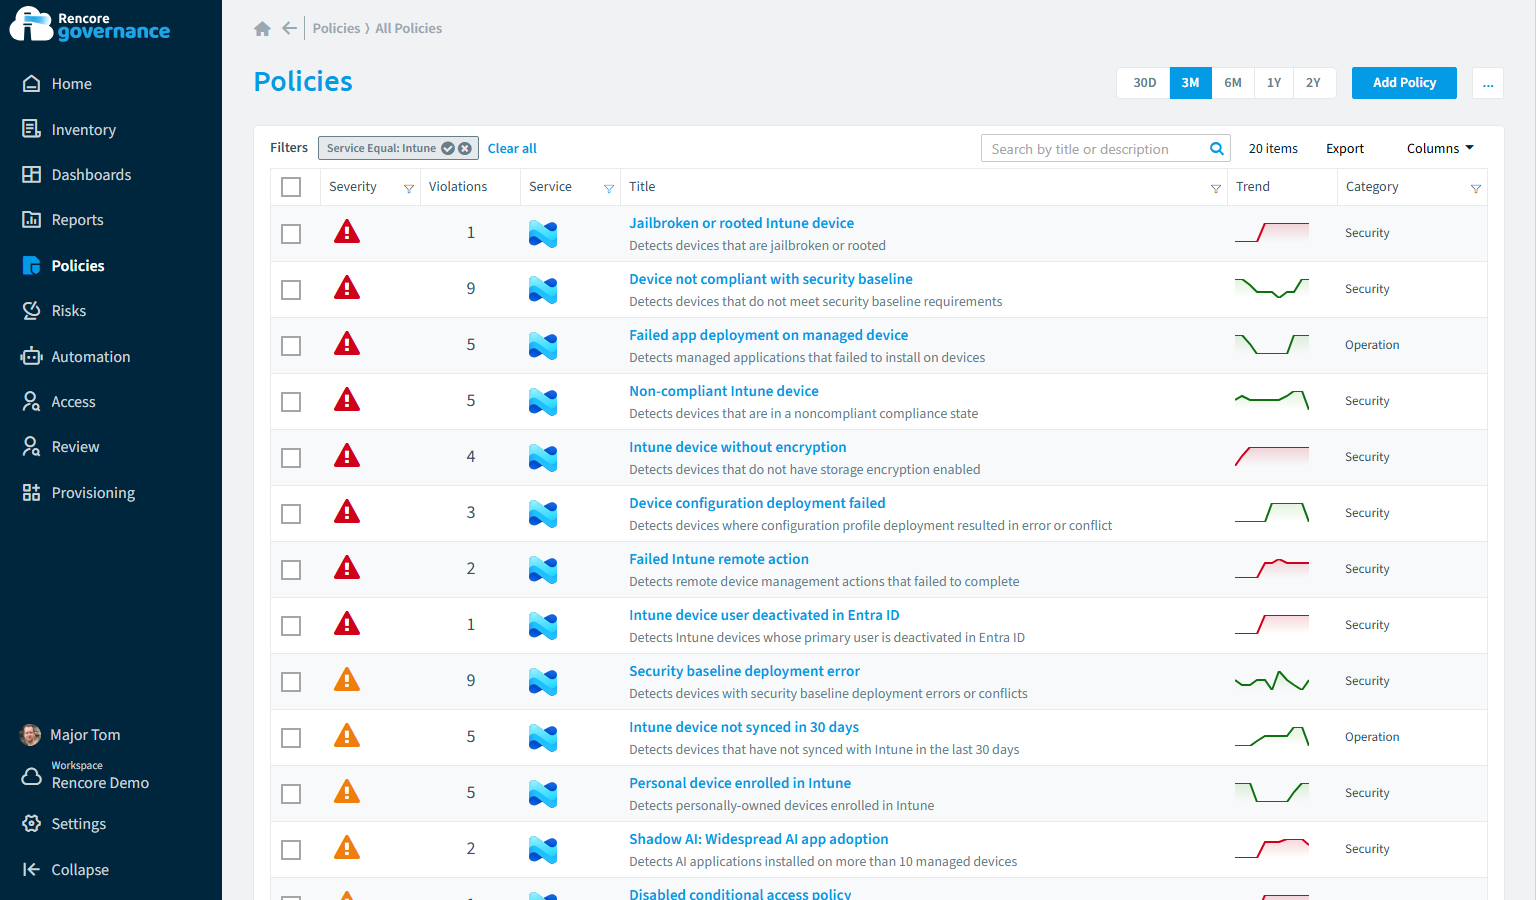Select the 1Y time range
Viewport: 1536px width, 900px height.
click(1274, 83)
